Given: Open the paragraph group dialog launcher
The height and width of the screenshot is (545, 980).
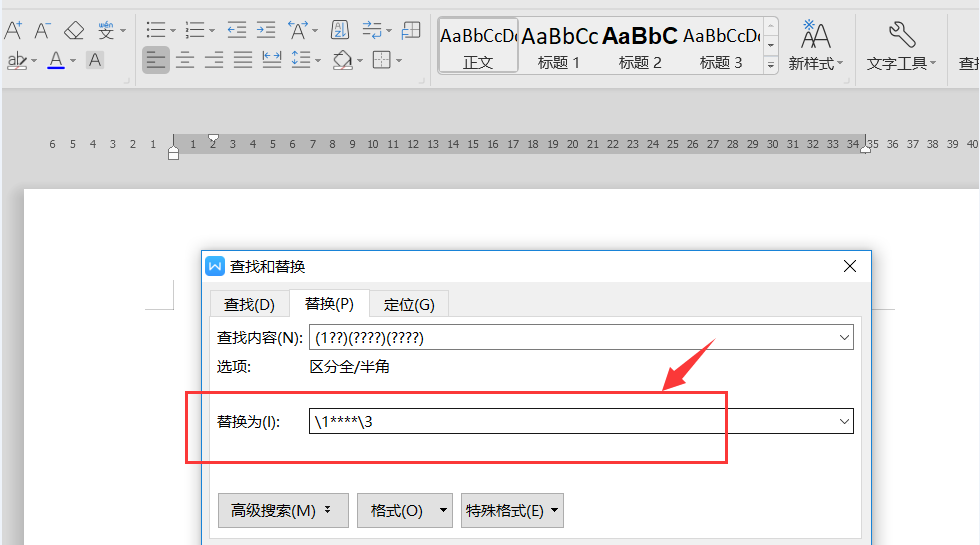Looking at the screenshot, I should pyautogui.click(x=422, y=81).
